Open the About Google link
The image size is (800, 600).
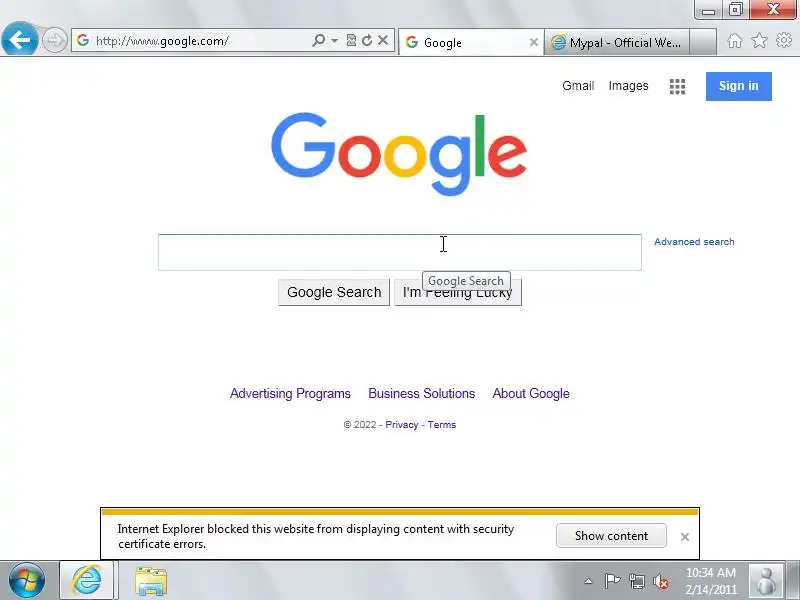click(531, 393)
